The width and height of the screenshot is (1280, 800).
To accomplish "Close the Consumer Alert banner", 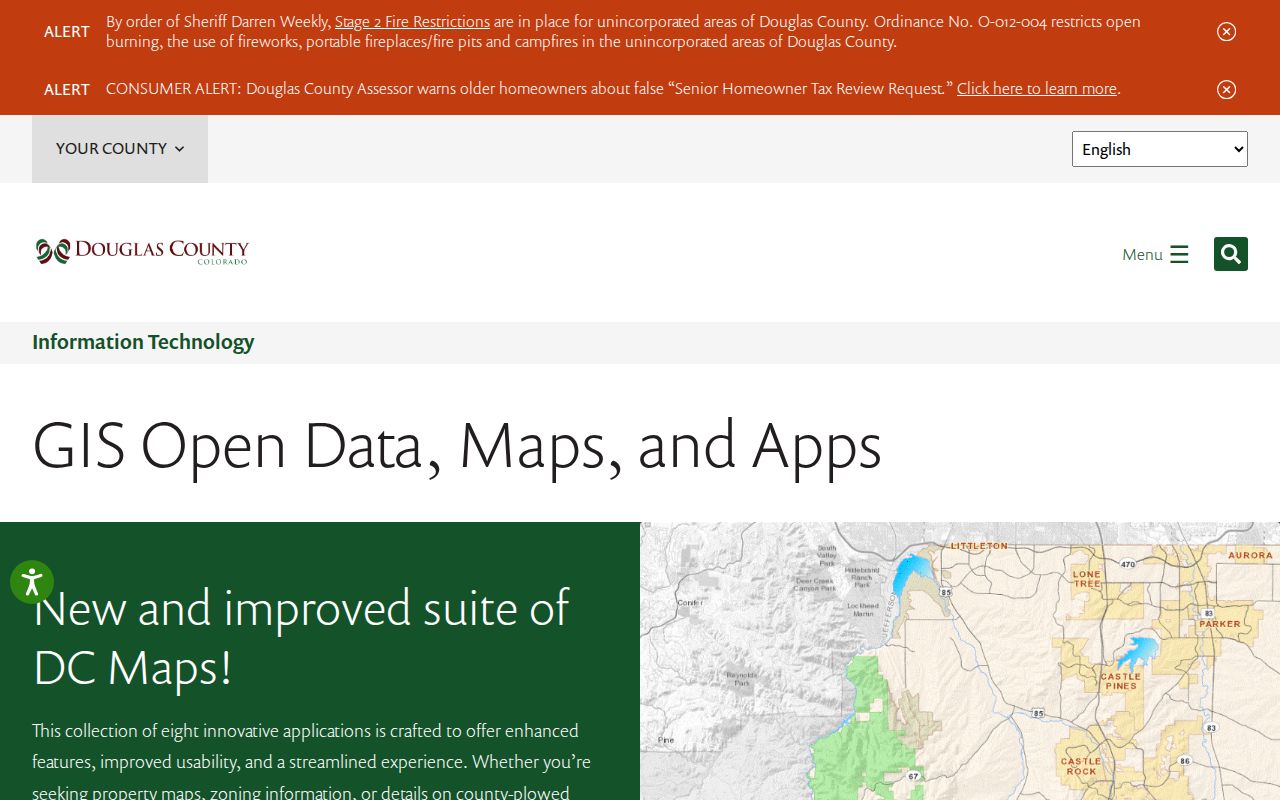I will (1226, 90).
